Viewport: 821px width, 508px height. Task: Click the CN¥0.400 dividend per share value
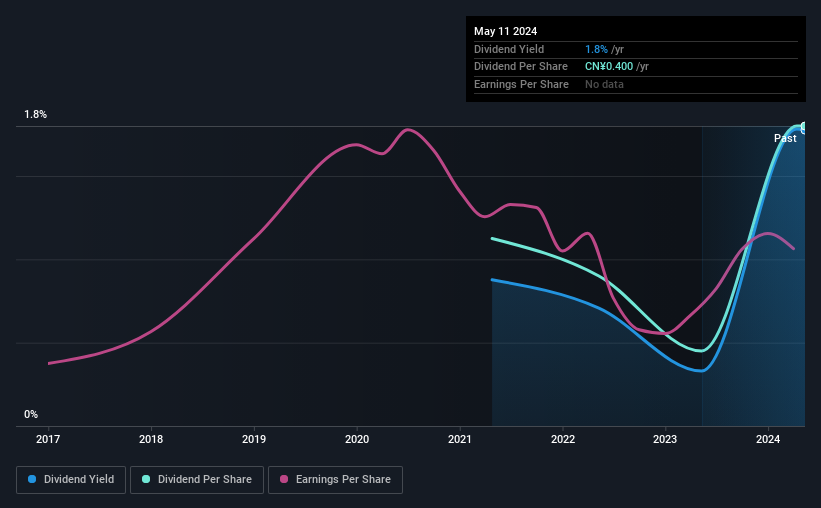point(609,67)
